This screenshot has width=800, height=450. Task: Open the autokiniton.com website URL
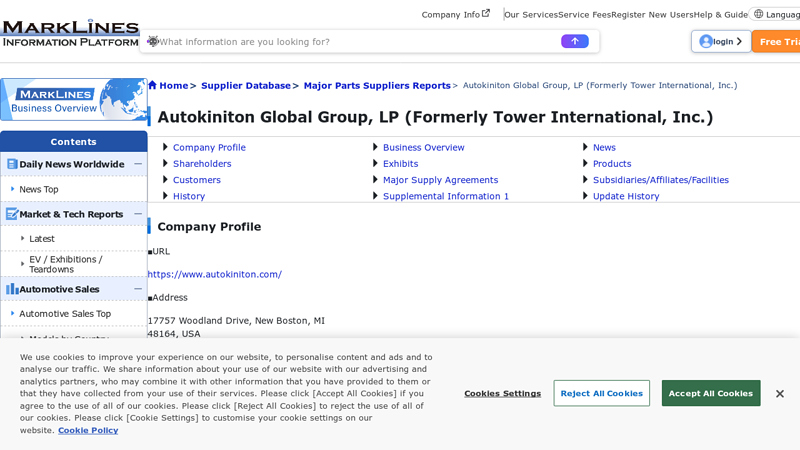click(214, 274)
